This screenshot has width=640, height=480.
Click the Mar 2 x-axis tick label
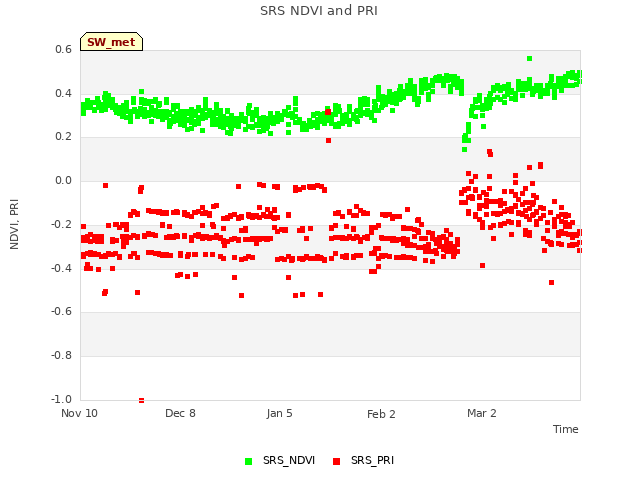click(482, 413)
